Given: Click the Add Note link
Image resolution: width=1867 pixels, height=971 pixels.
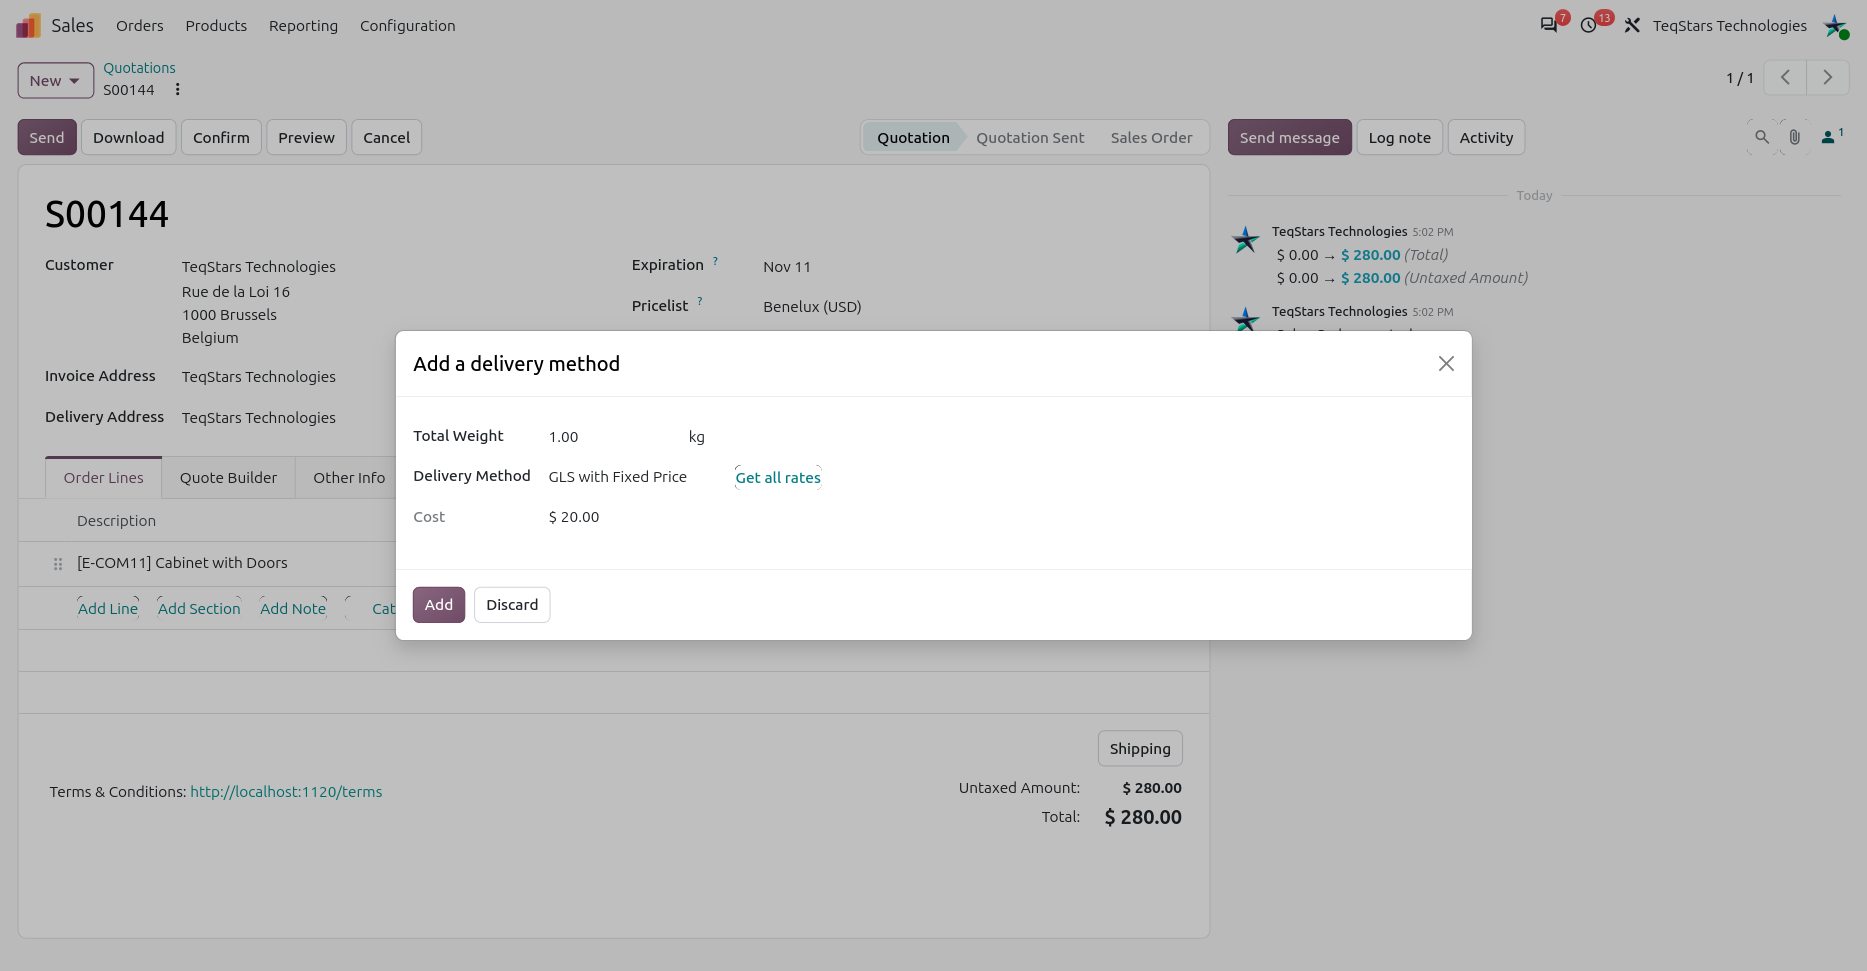Looking at the screenshot, I should point(293,609).
